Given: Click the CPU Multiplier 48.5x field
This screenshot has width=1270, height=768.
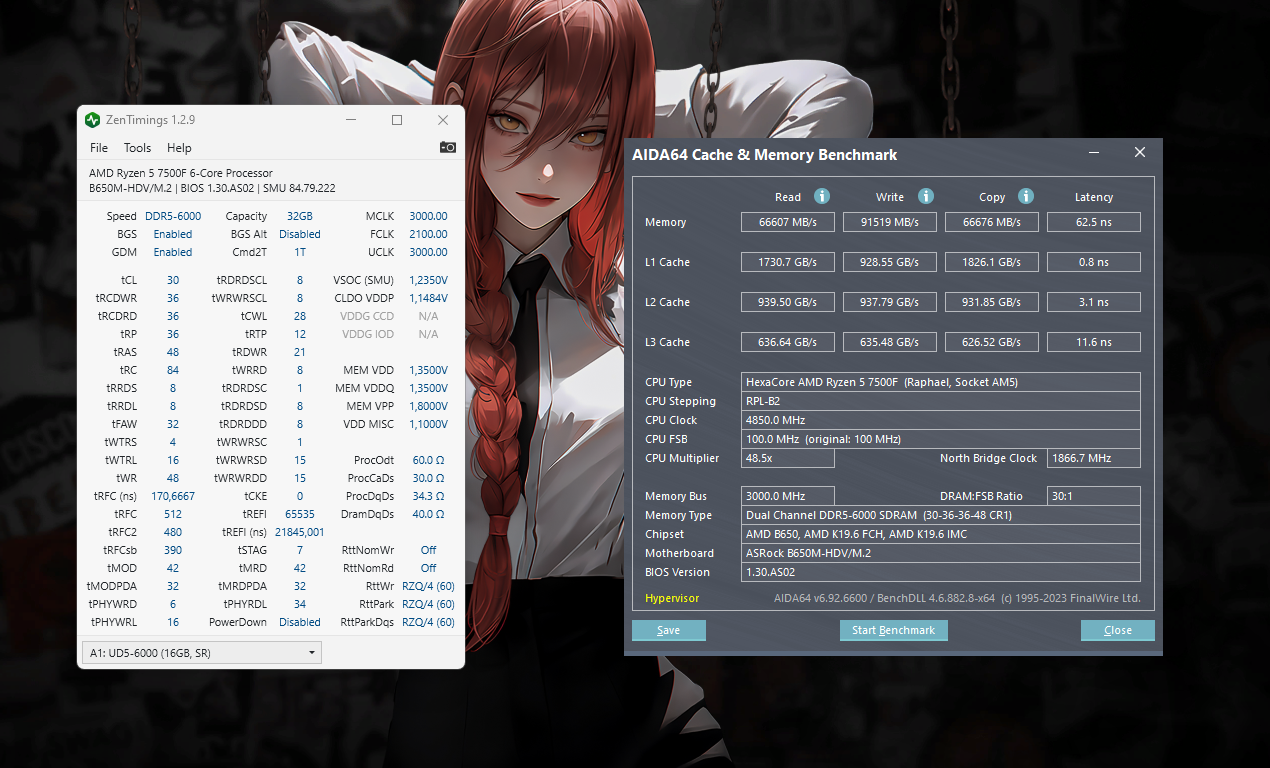Looking at the screenshot, I should [x=788, y=458].
